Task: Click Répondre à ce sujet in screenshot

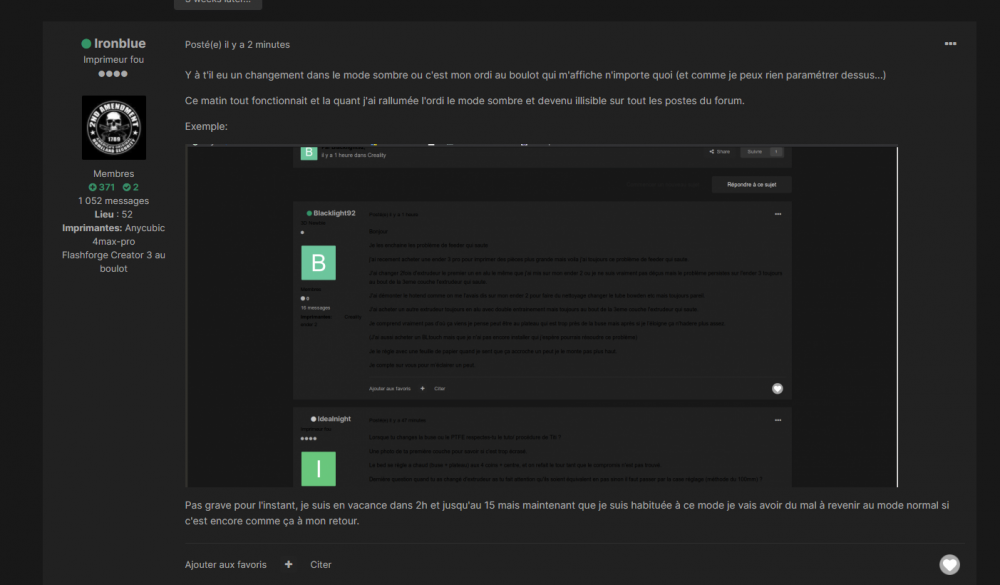Action: (751, 185)
